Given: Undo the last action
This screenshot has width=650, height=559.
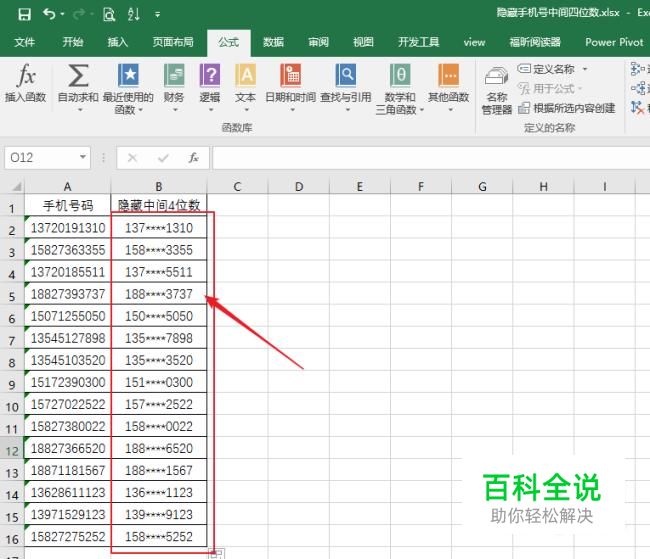Looking at the screenshot, I should [x=49, y=15].
